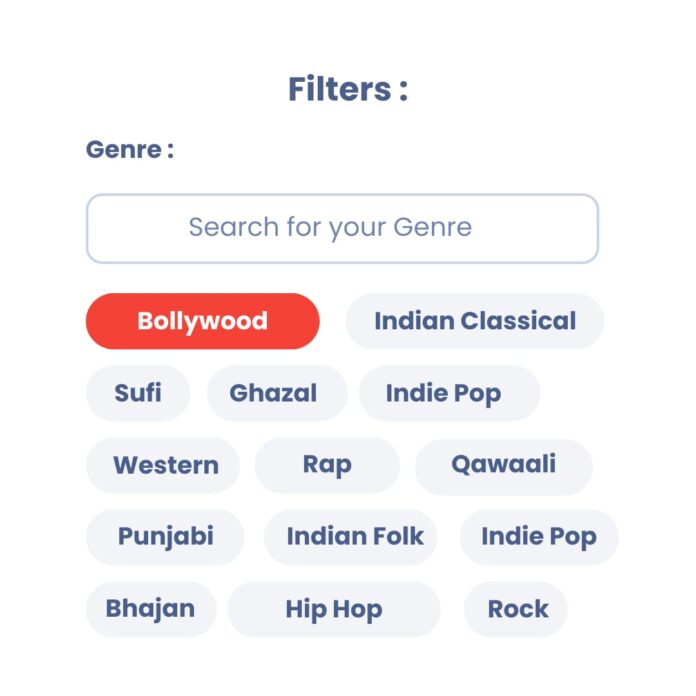Select the Indian Classical genre filter
696x696 pixels.
[x=475, y=321]
